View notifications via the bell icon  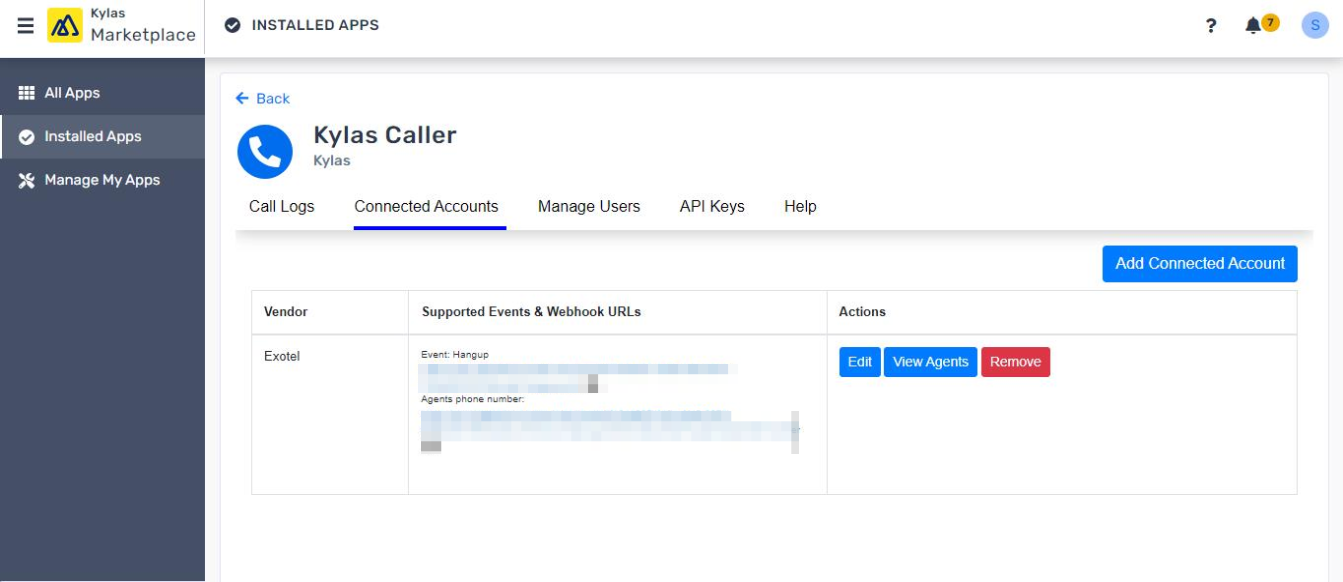point(1253,26)
